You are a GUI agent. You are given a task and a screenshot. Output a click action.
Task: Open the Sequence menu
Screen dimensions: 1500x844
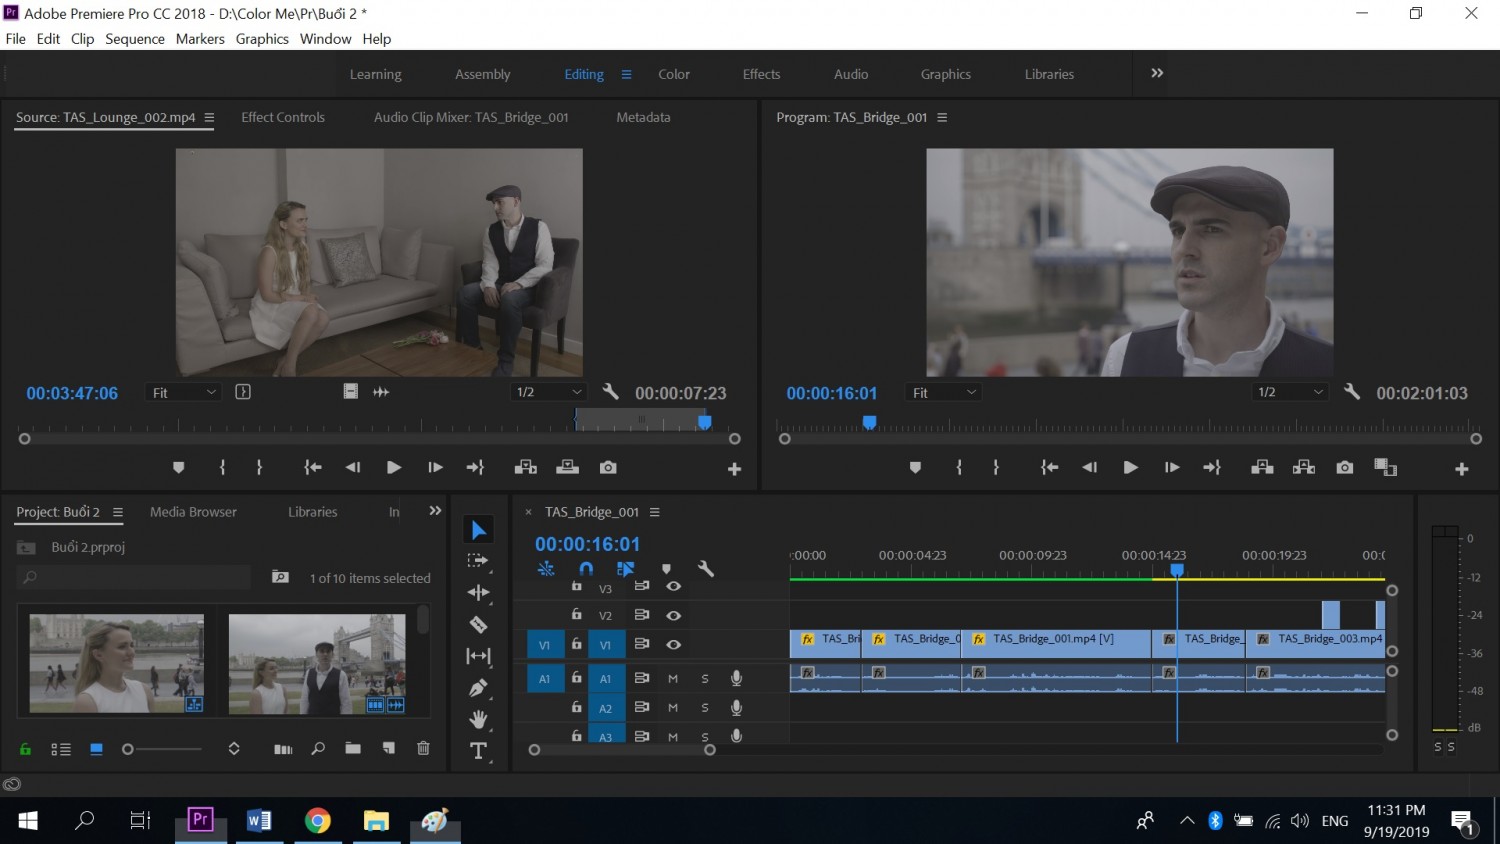[135, 39]
